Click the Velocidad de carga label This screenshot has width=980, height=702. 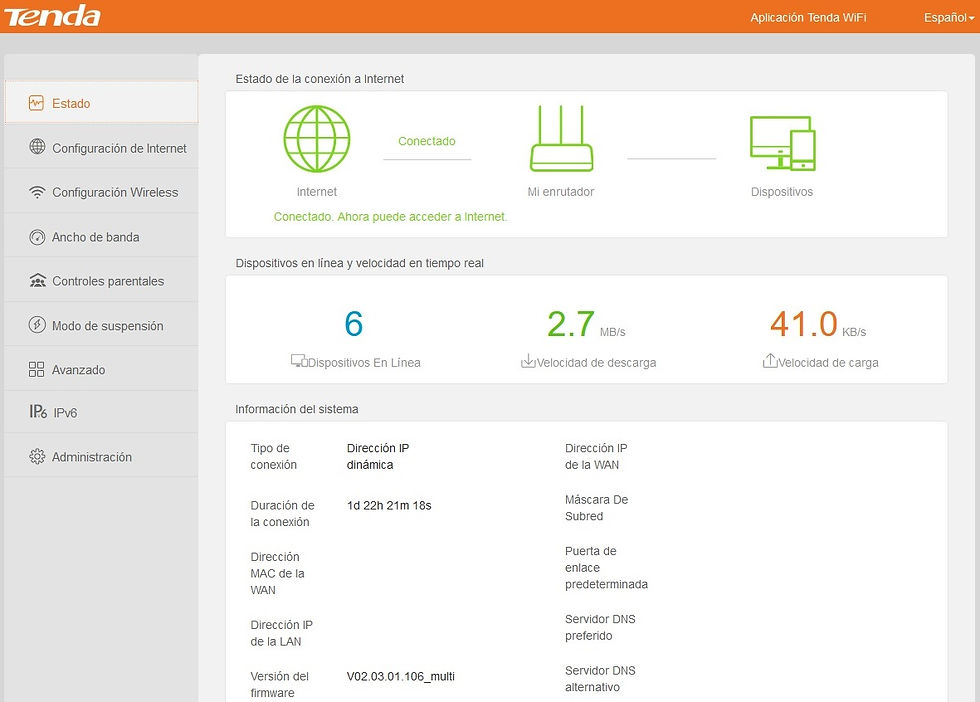point(828,363)
